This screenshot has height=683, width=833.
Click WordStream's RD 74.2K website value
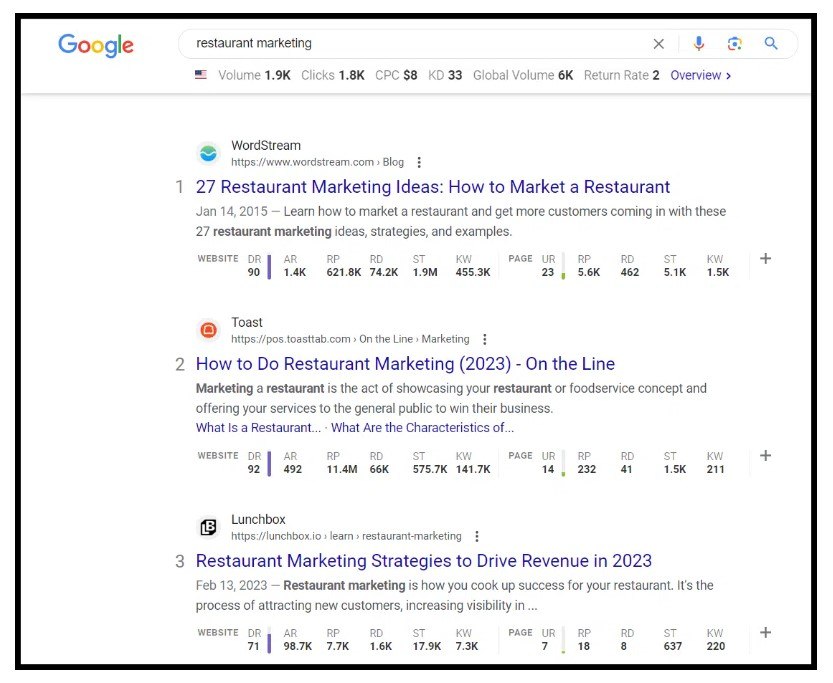pos(384,272)
